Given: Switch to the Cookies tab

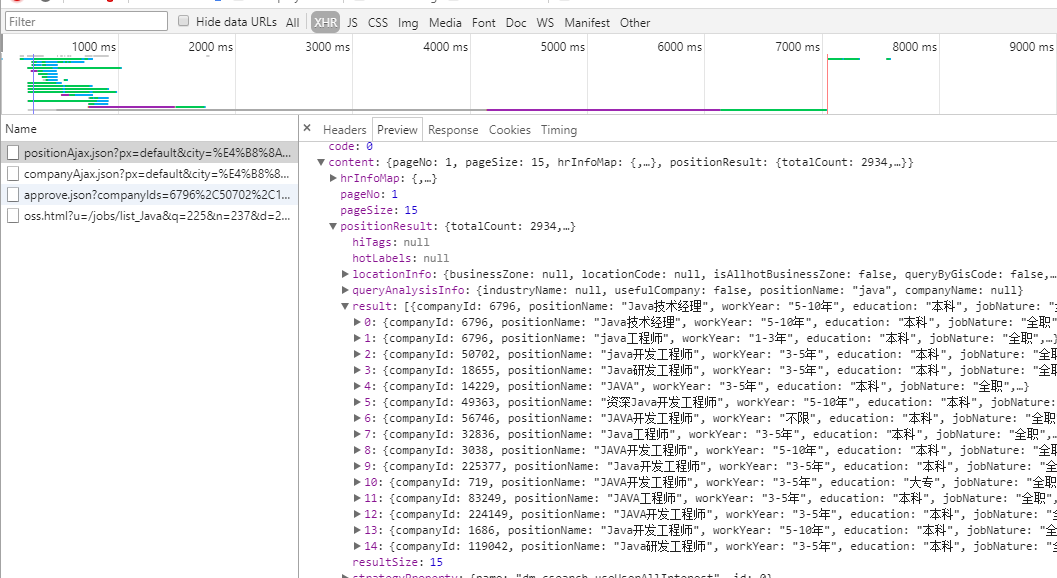Looking at the screenshot, I should (510, 129).
